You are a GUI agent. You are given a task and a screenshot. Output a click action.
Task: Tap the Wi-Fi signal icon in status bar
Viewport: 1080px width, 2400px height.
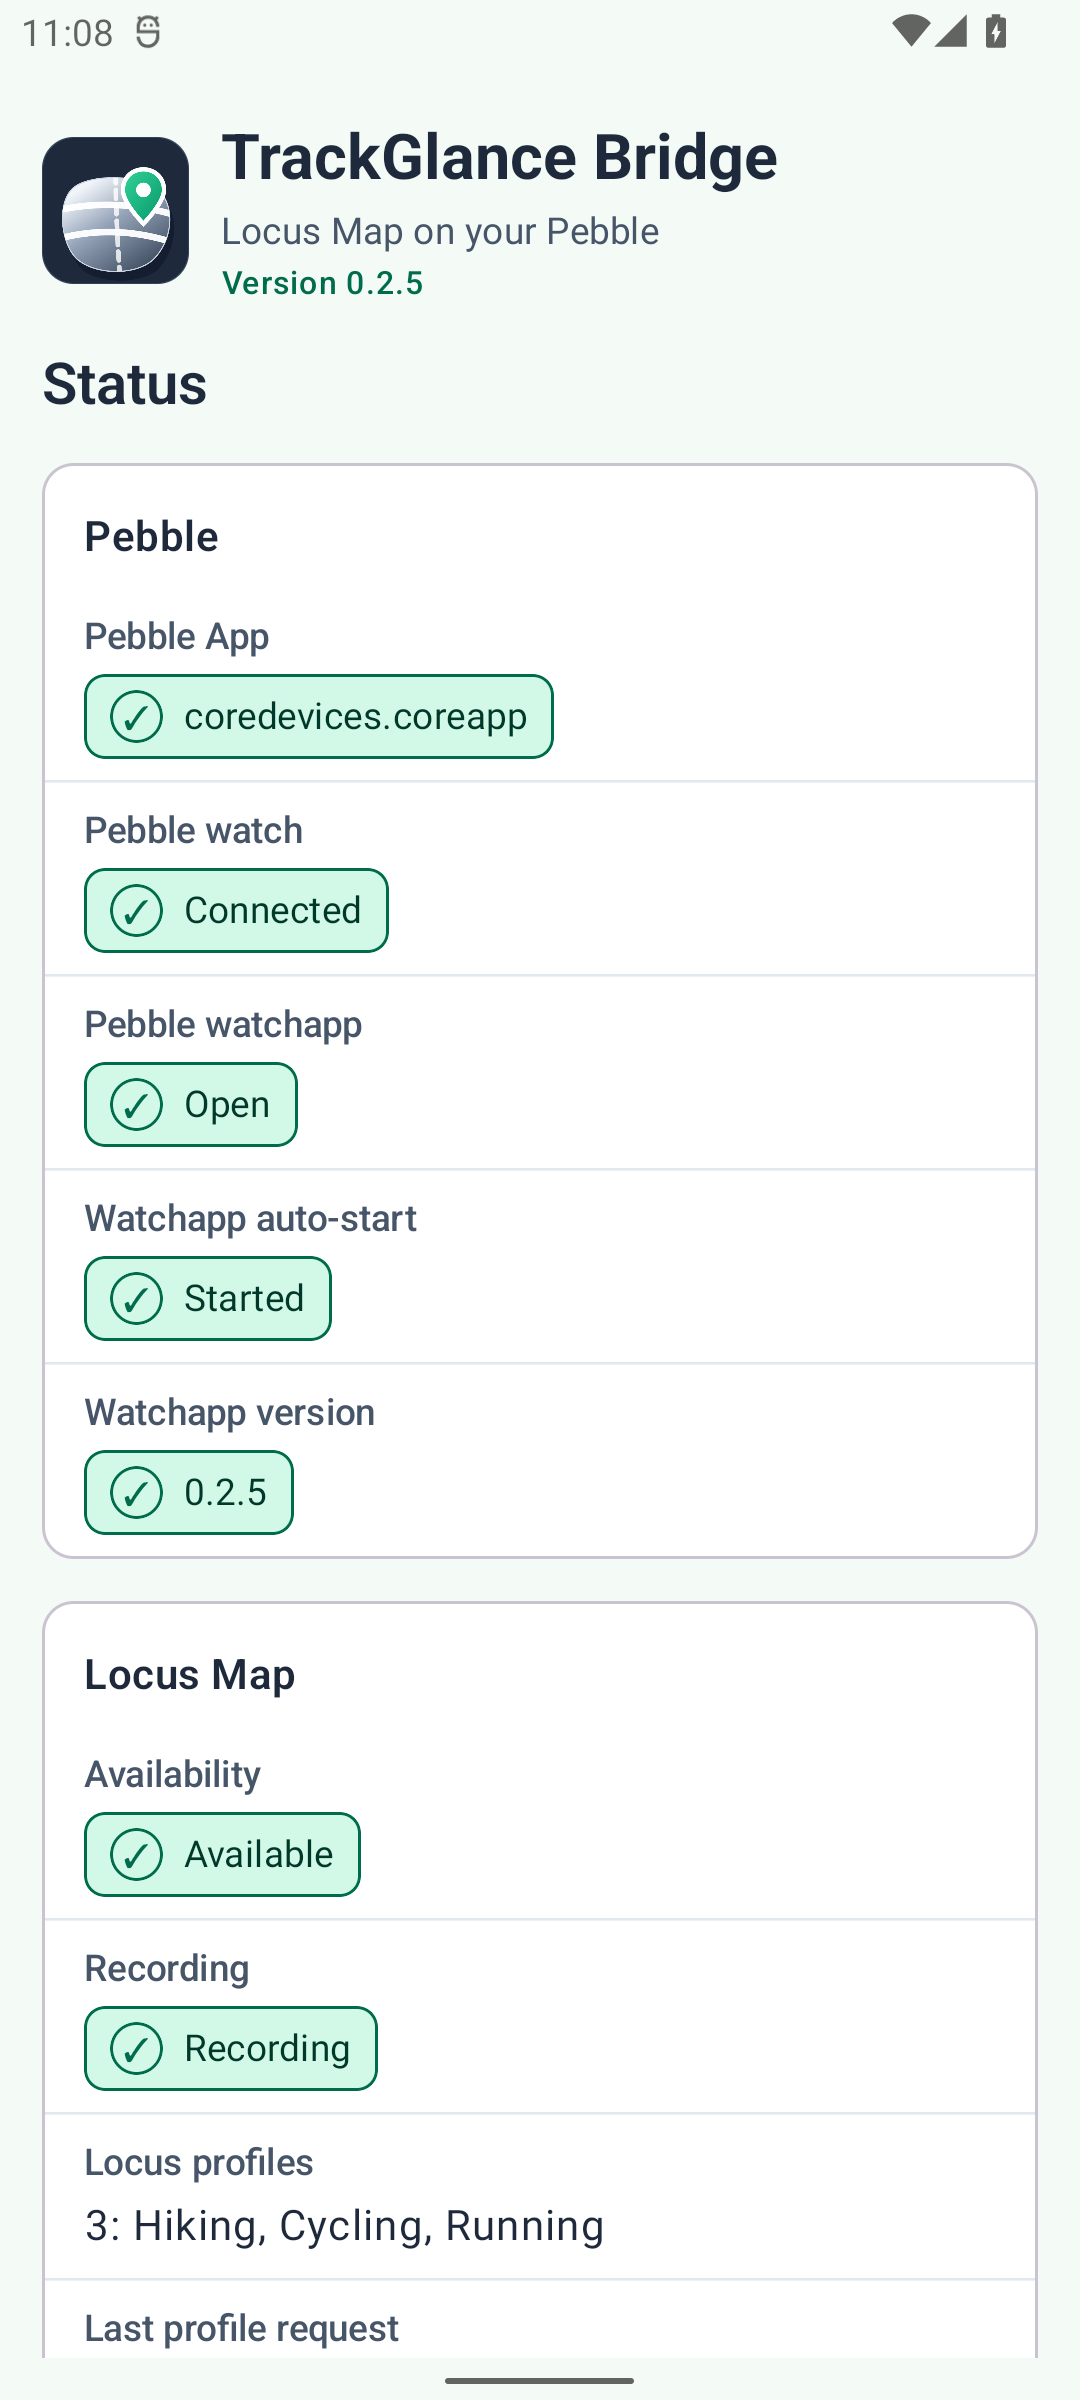(x=910, y=31)
